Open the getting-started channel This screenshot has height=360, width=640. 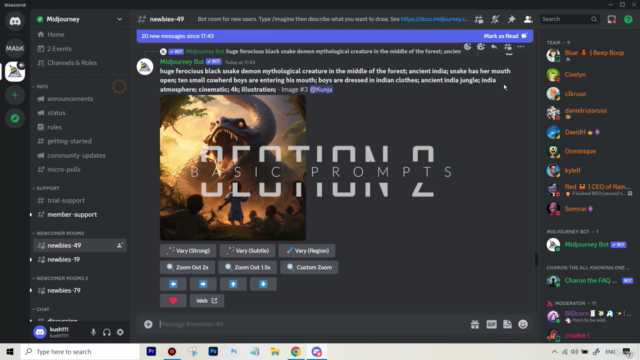pyautogui.click(x=80, y=141)
